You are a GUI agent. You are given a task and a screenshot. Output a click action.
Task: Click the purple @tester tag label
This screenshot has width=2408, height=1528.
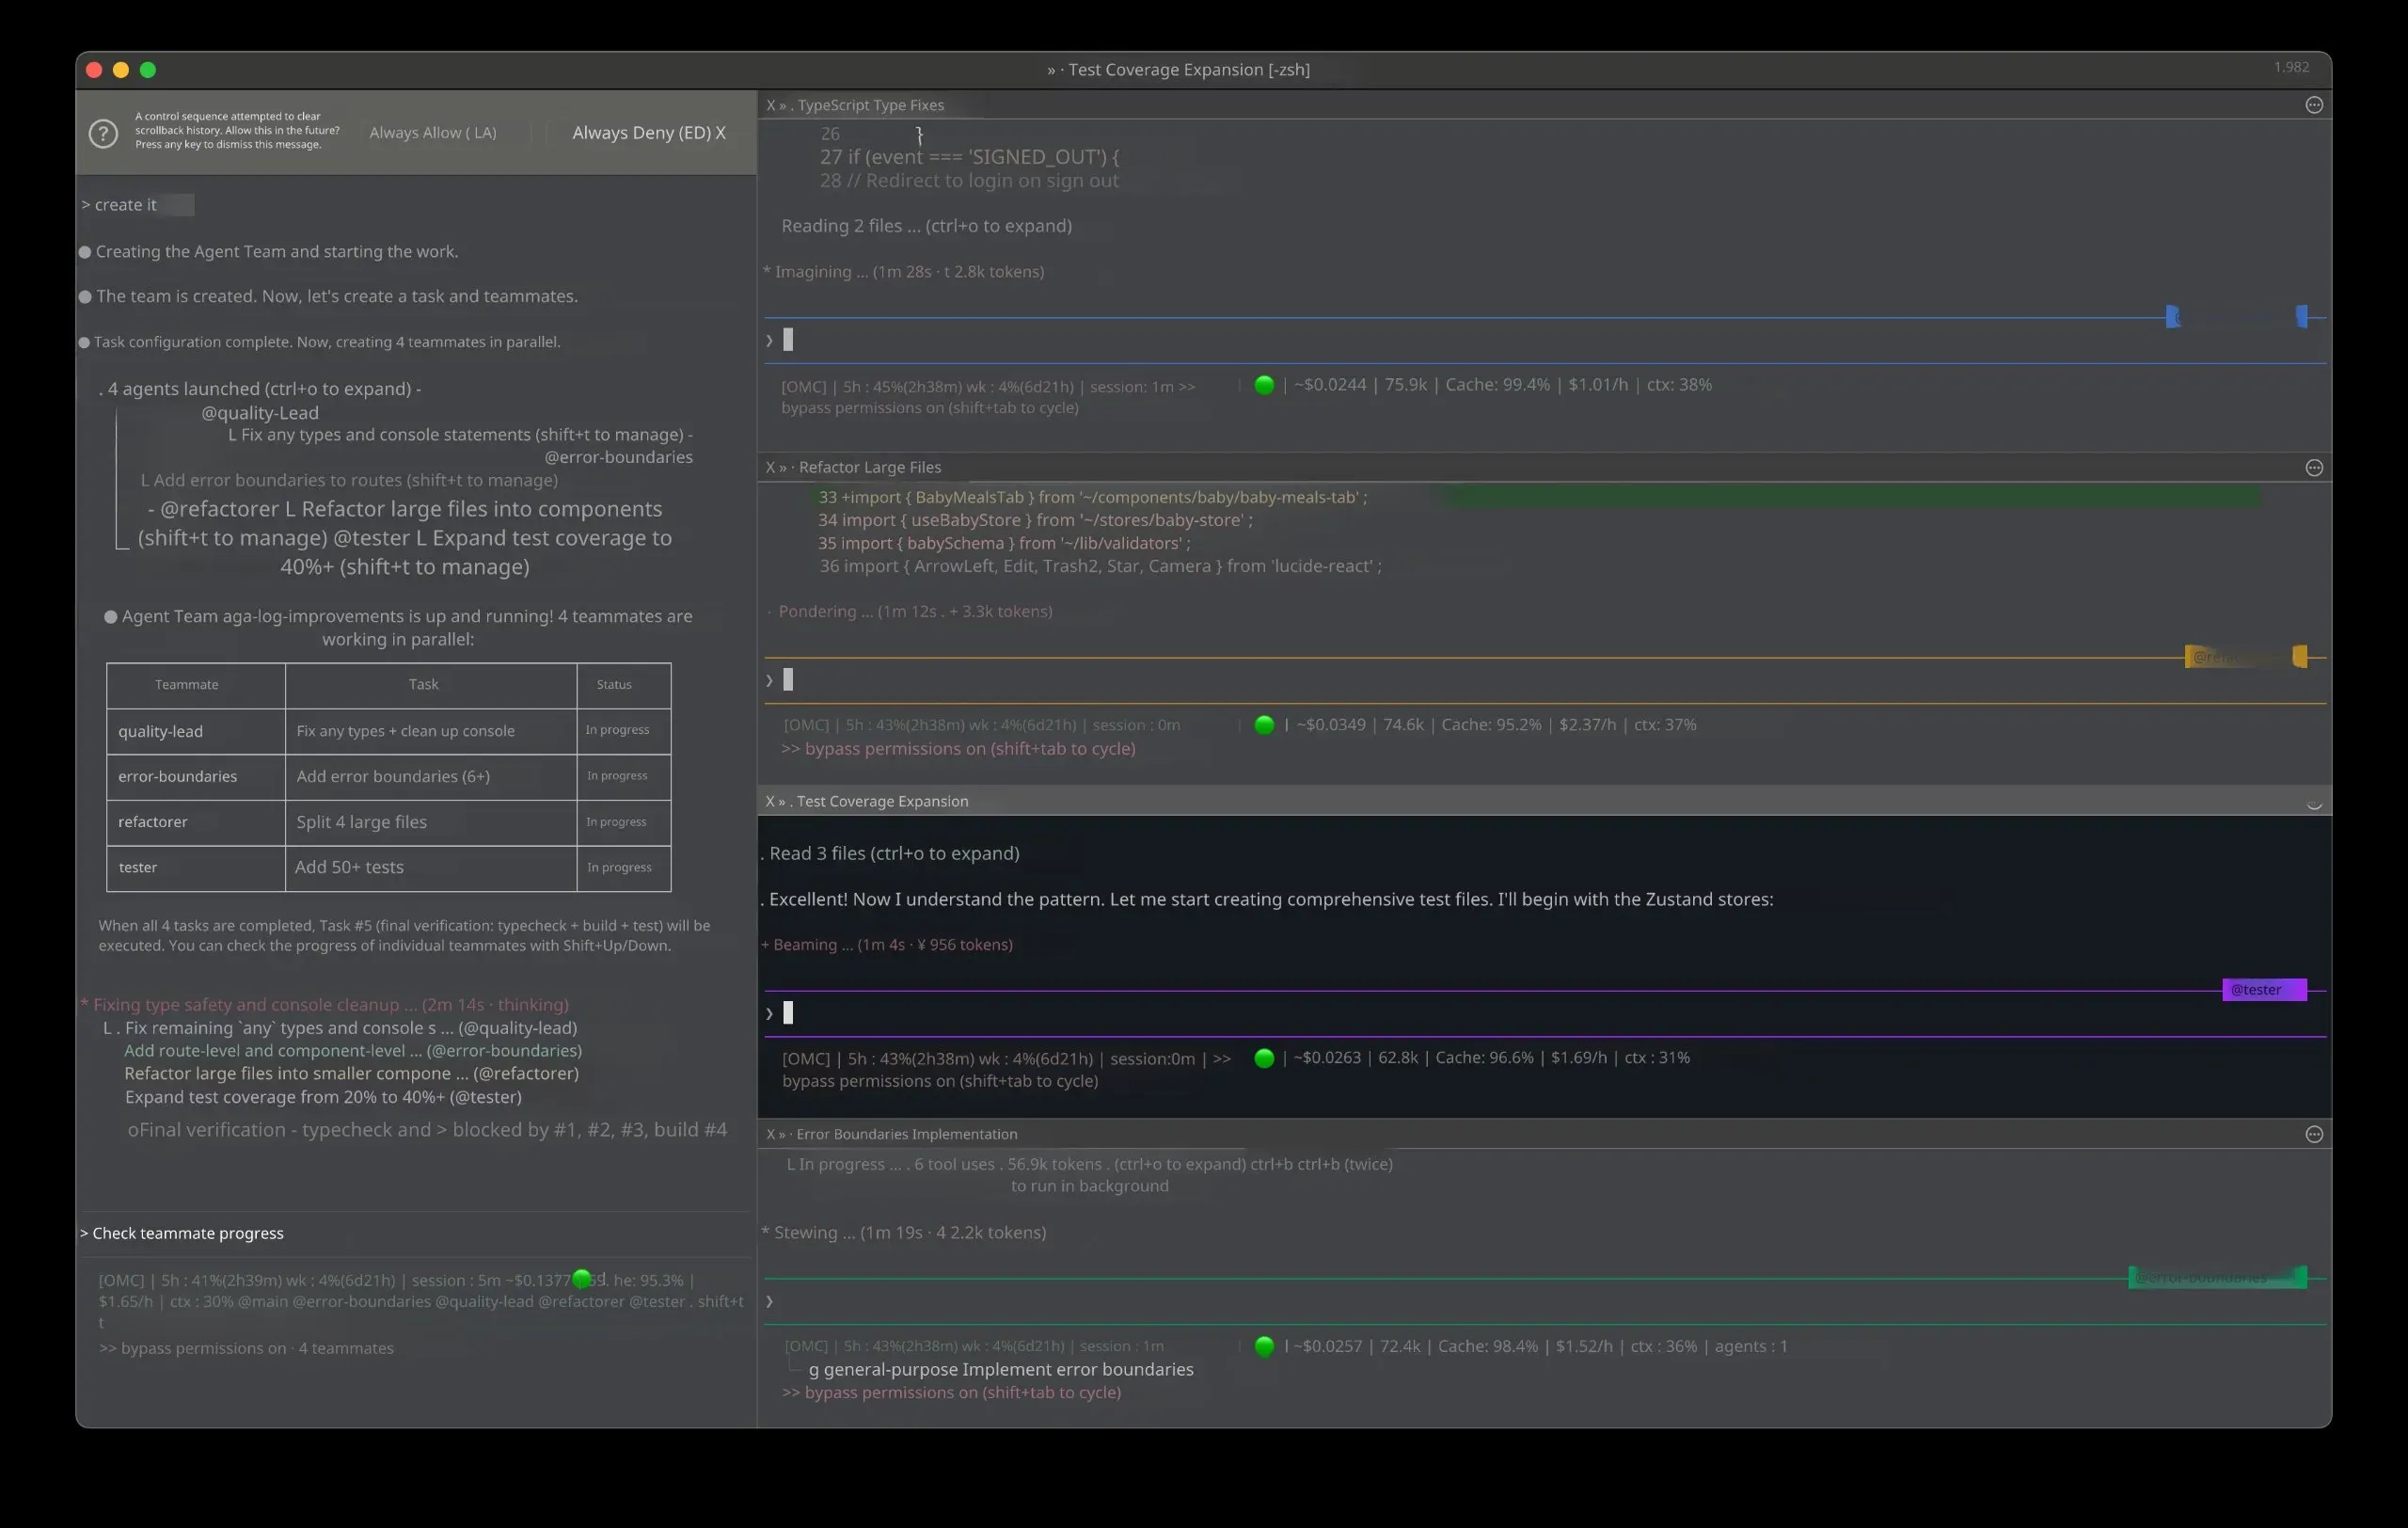tap(2263, 989)
